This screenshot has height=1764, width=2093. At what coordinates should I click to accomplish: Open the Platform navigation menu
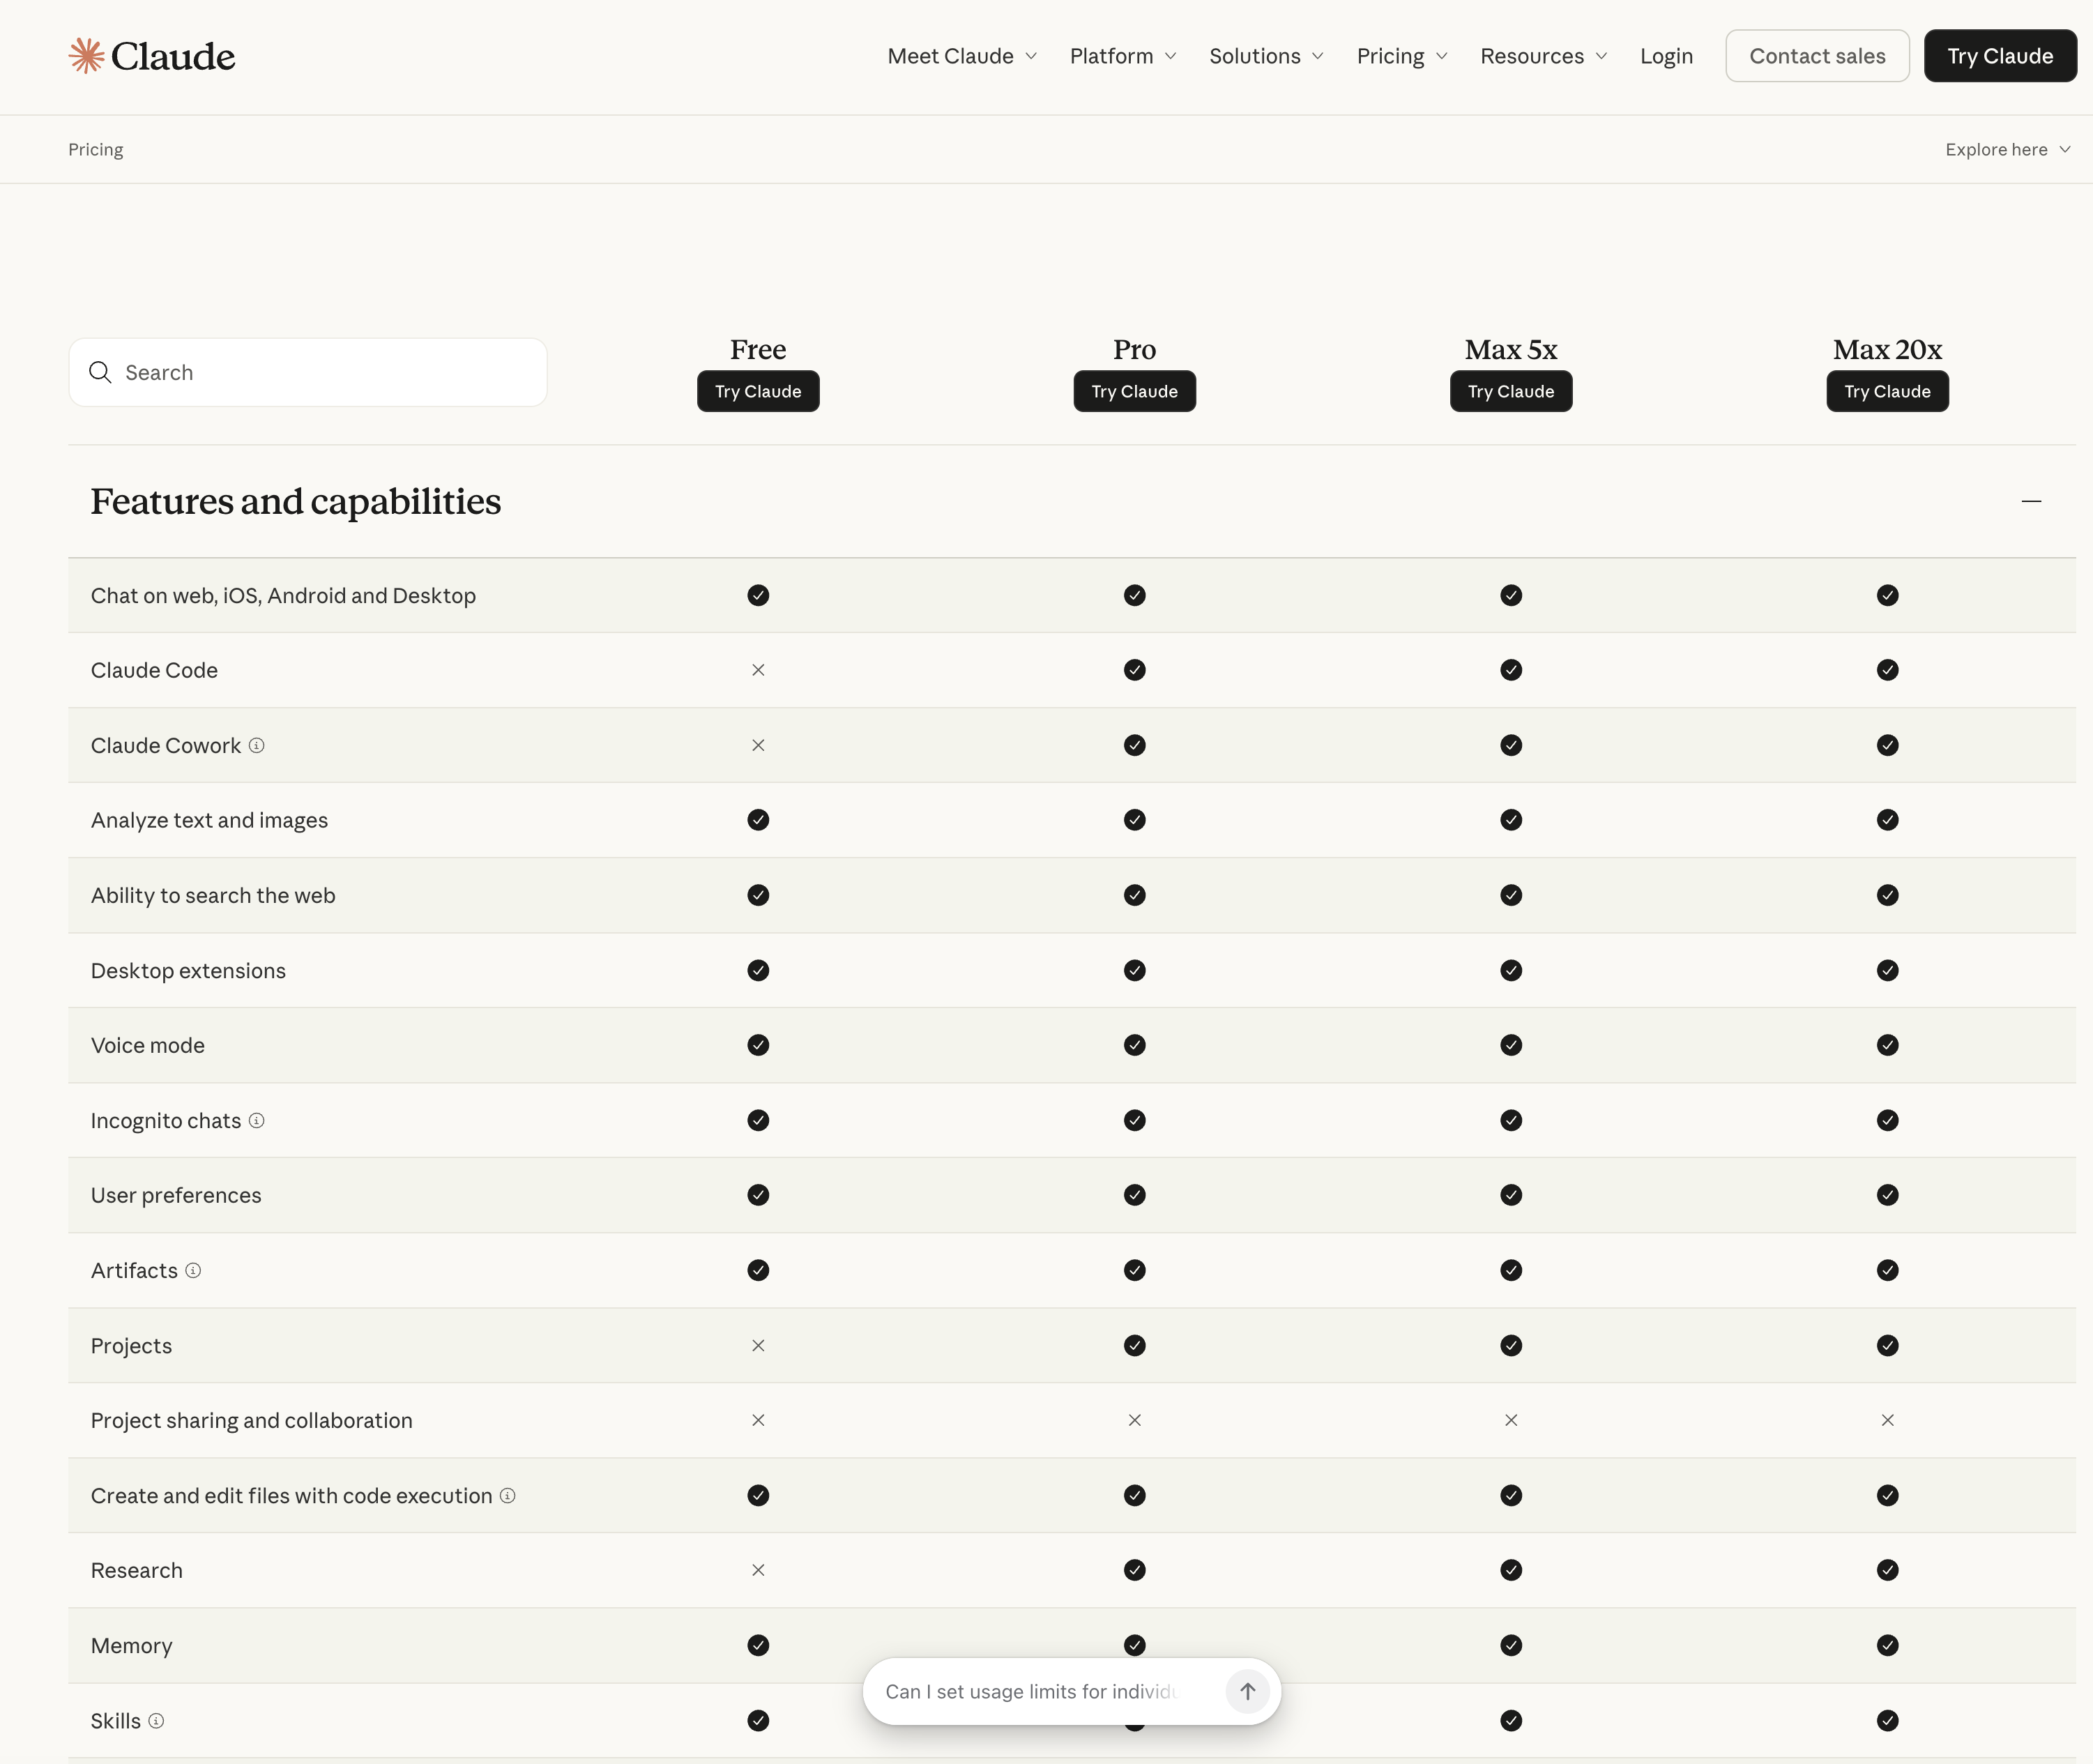pos(1122,56)
